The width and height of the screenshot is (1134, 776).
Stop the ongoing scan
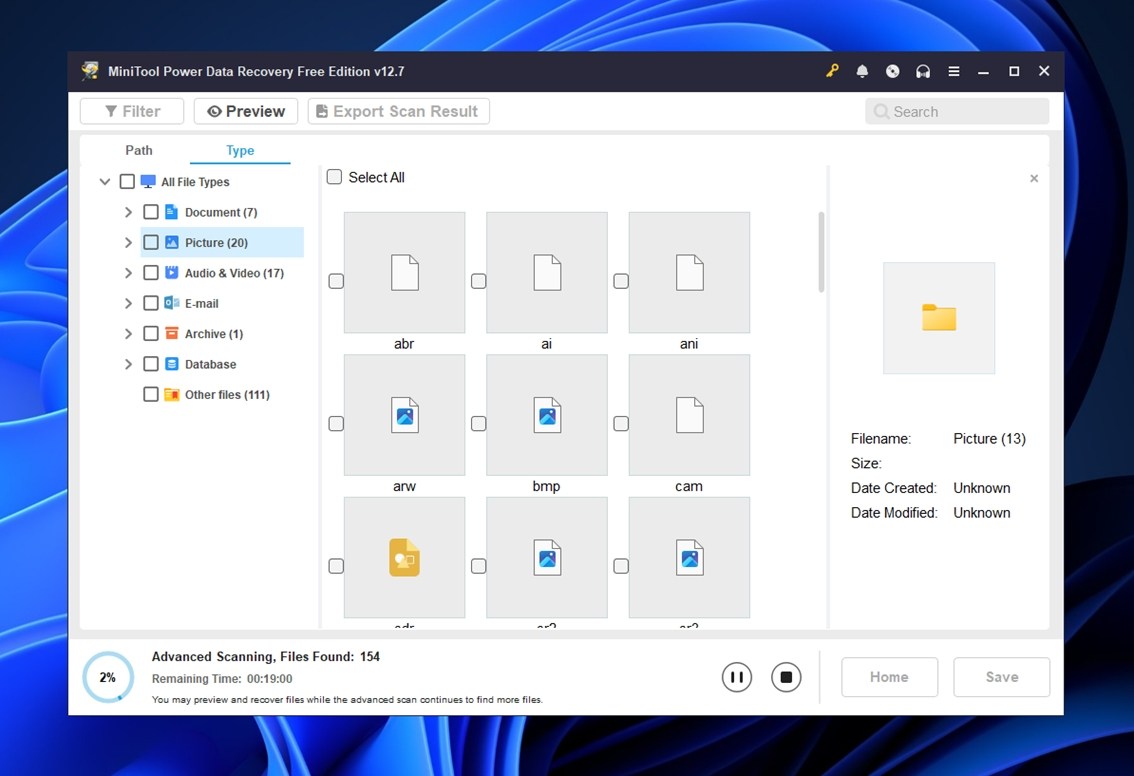[x=786, y=677]
